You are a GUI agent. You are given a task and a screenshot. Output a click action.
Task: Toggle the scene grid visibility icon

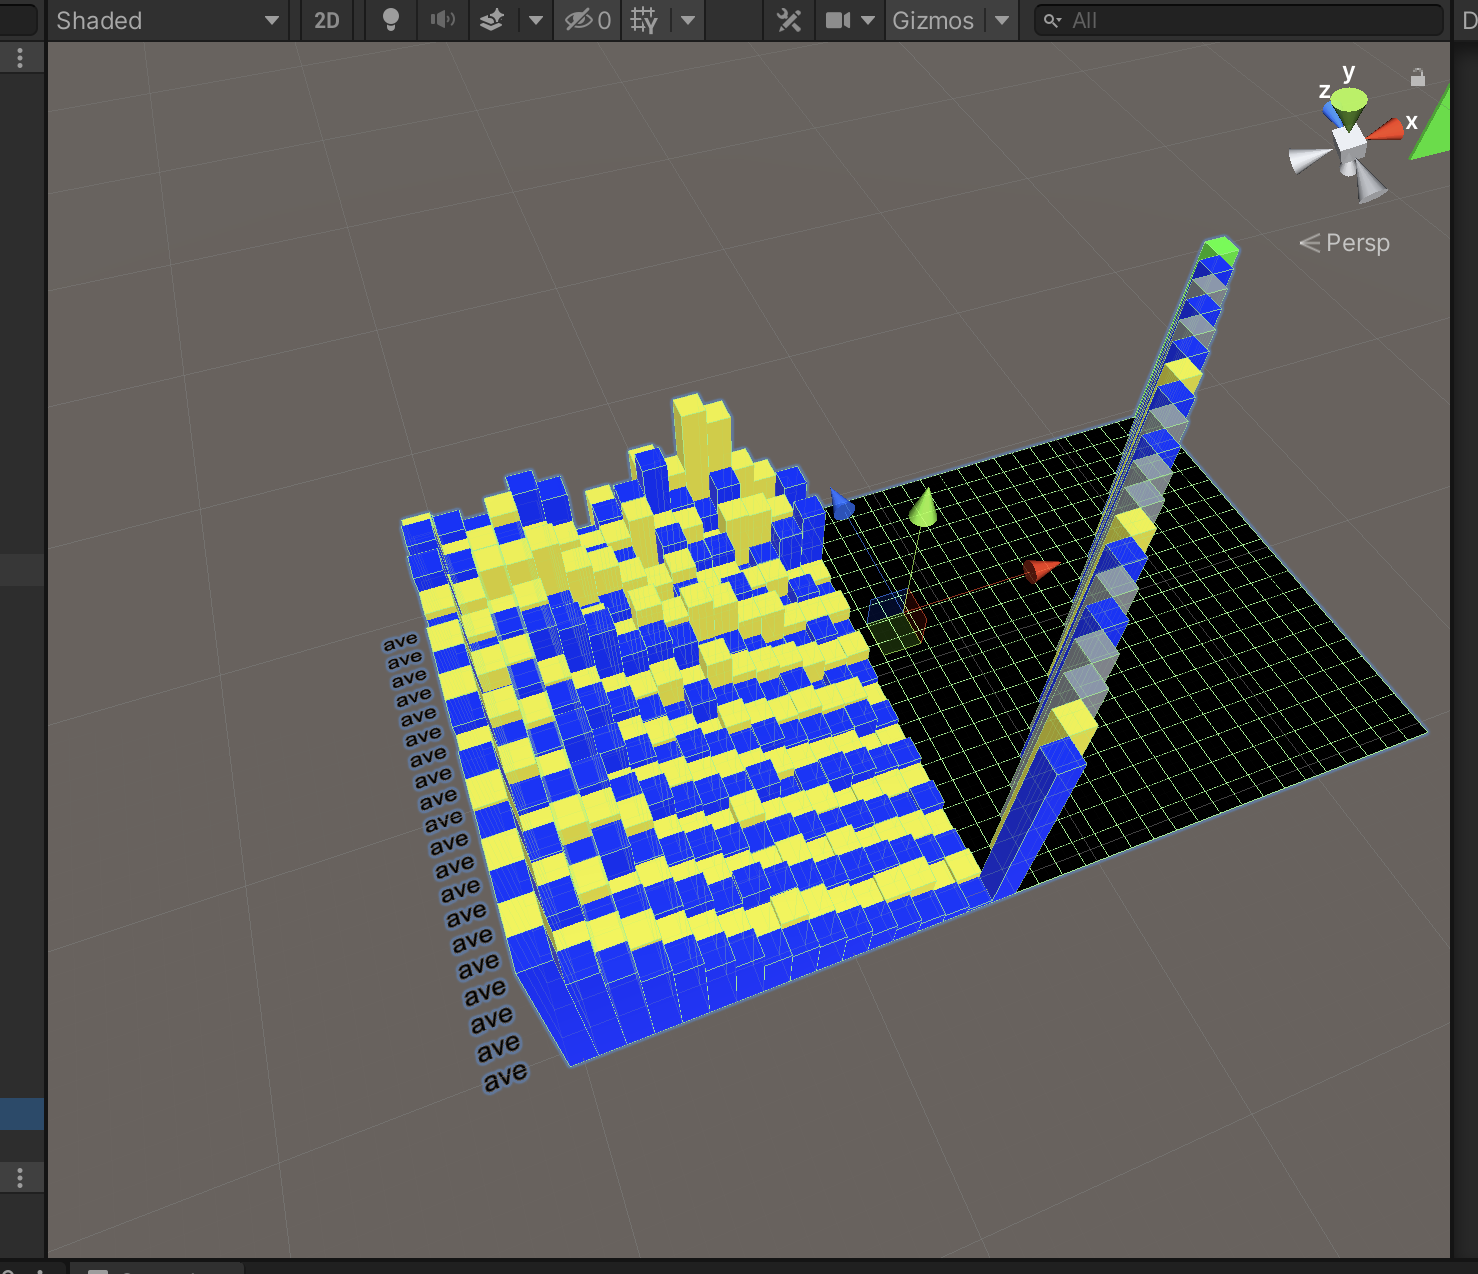644,20
